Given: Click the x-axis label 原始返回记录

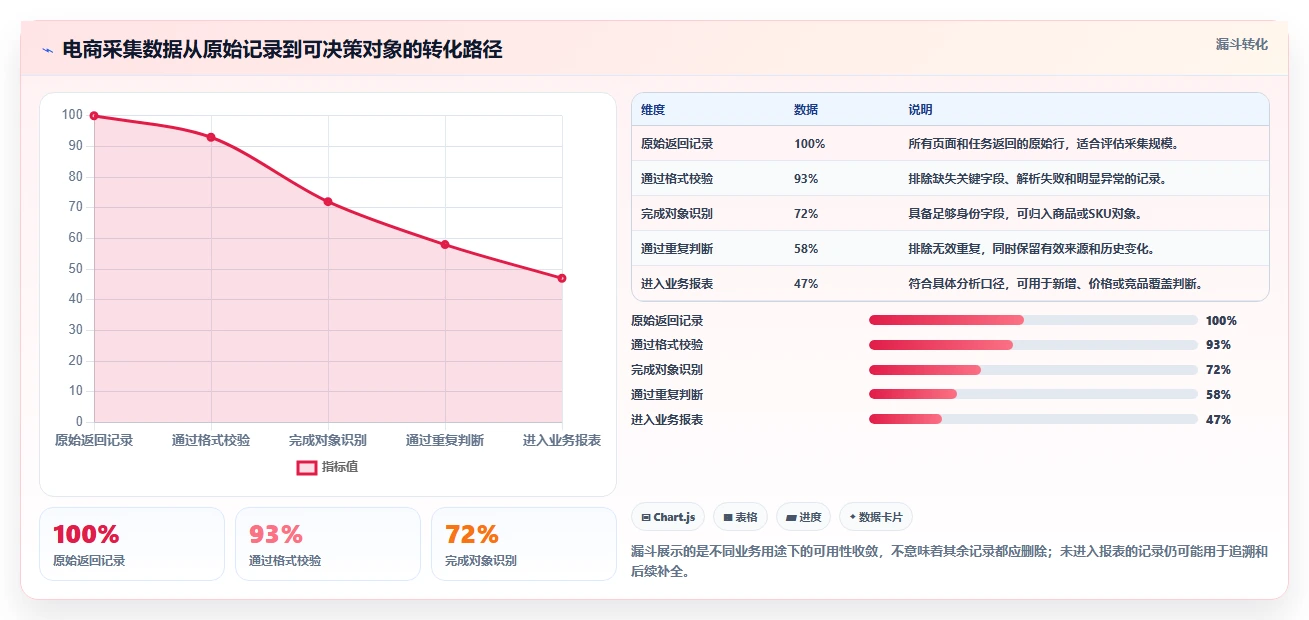Looking at the screenshot, I should tap(94, 440).
